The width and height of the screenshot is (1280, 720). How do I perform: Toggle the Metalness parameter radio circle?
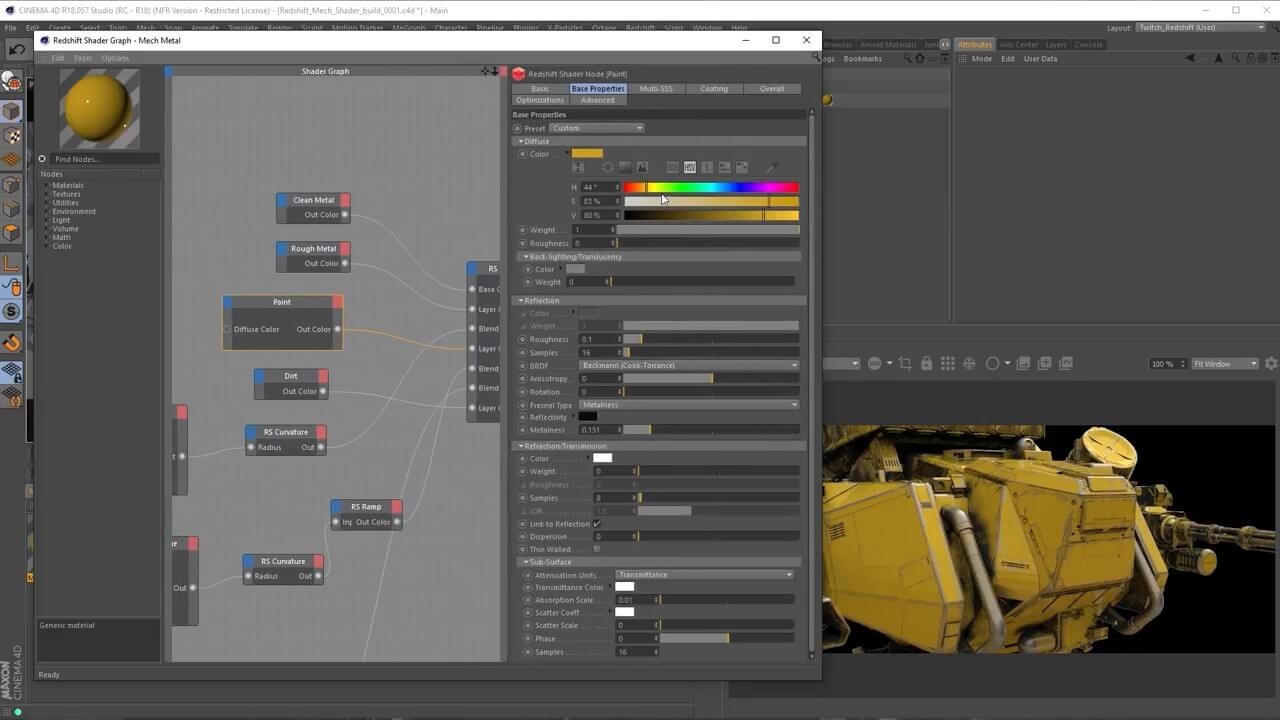pos(522,430)
